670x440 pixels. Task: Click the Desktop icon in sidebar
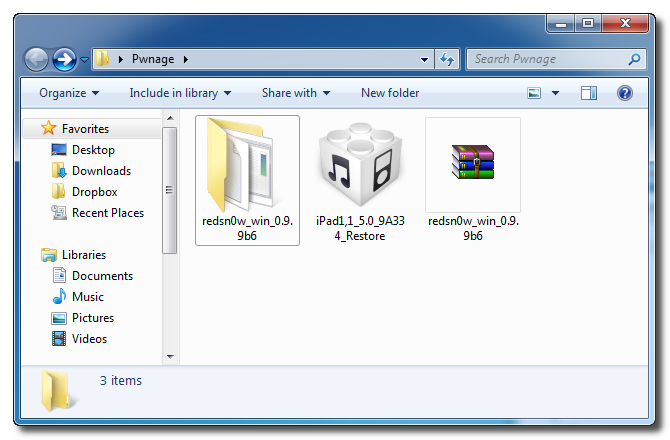coord(59,150)
